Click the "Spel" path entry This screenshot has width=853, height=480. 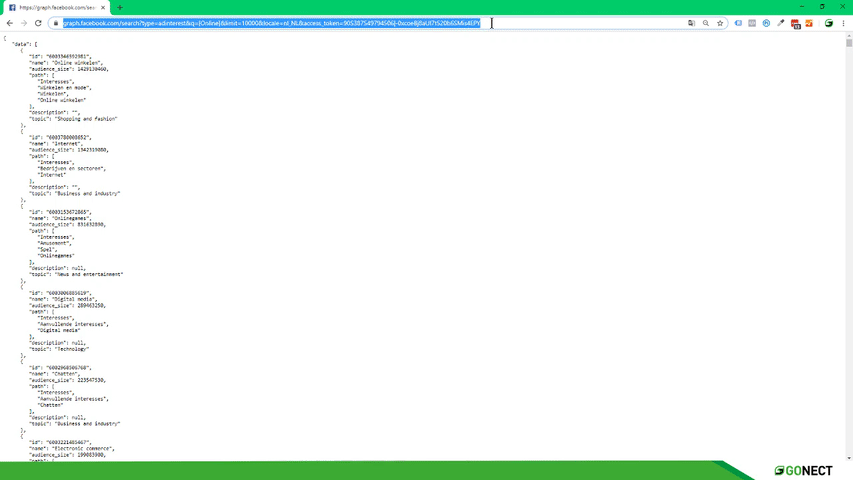coord(46,250)
